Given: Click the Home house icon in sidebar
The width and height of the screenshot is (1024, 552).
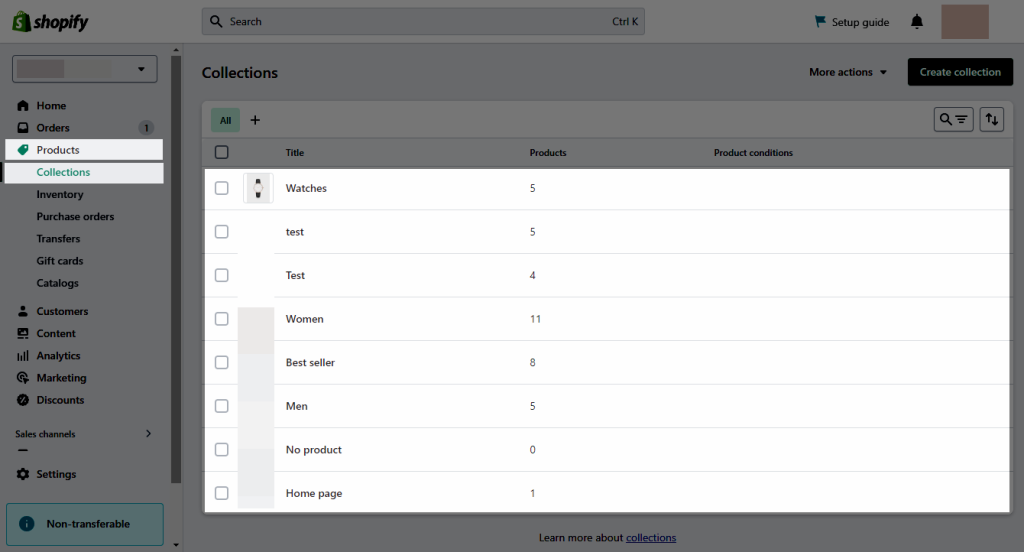Looking at the screenshot, I should pos(23,105).
